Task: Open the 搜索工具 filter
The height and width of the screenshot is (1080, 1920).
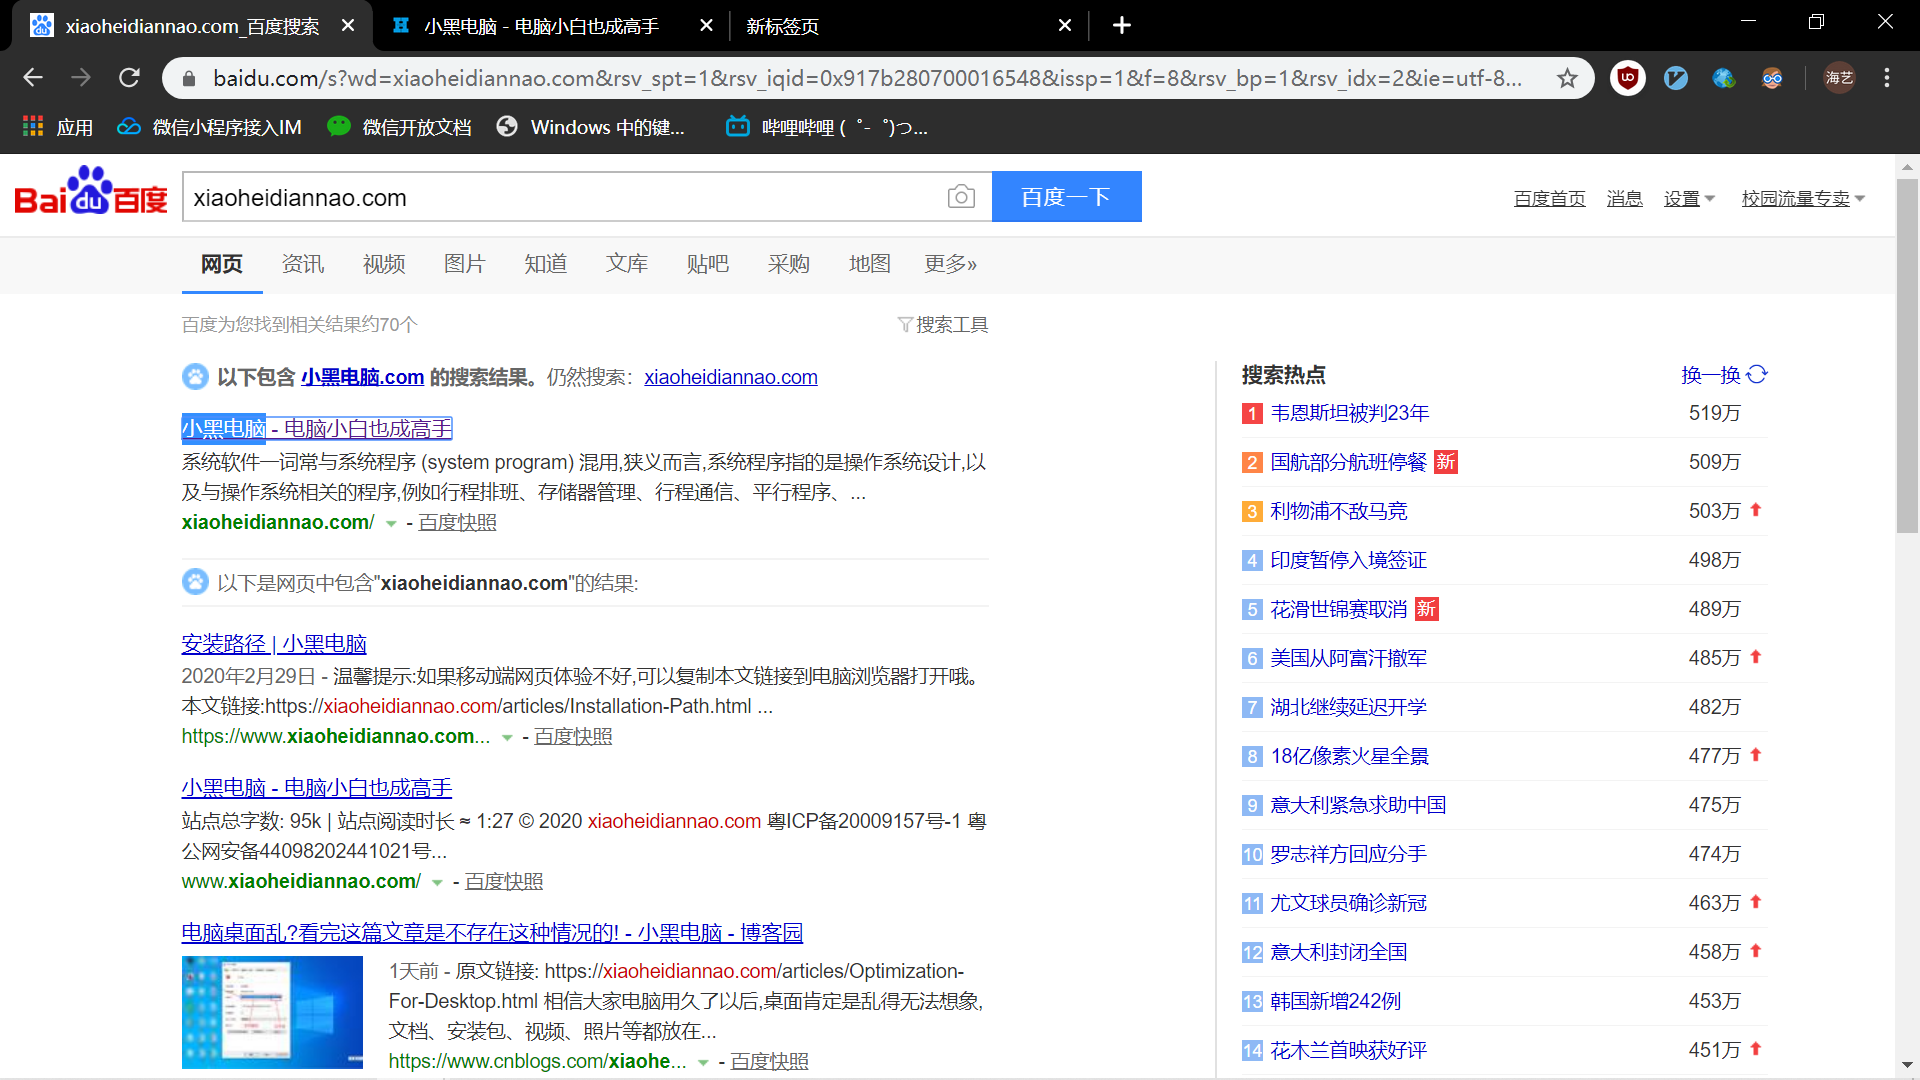Action: pyautogui.click(x=942, y=325)
